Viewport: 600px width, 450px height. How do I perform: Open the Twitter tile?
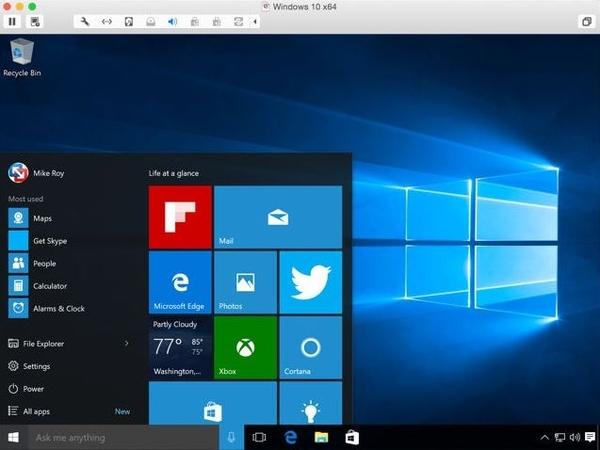pyautogui.click(x=311, y=282)
